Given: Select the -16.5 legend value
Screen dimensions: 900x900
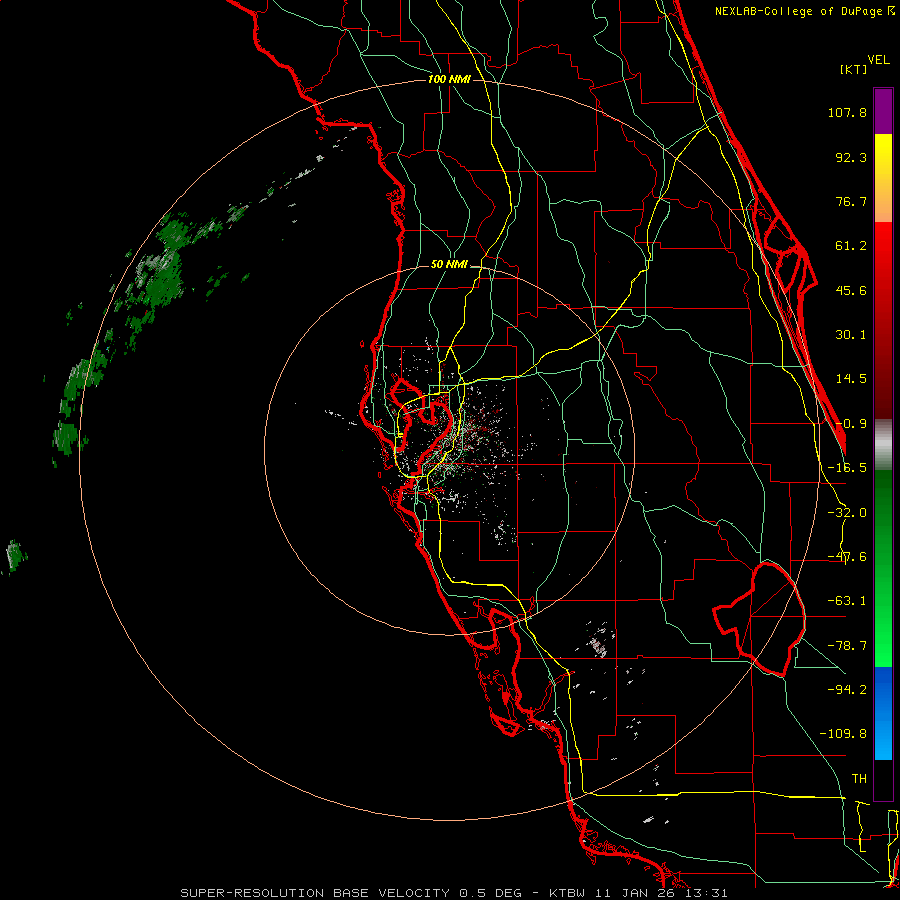Looking at the screenshot, I should [847, 468].
